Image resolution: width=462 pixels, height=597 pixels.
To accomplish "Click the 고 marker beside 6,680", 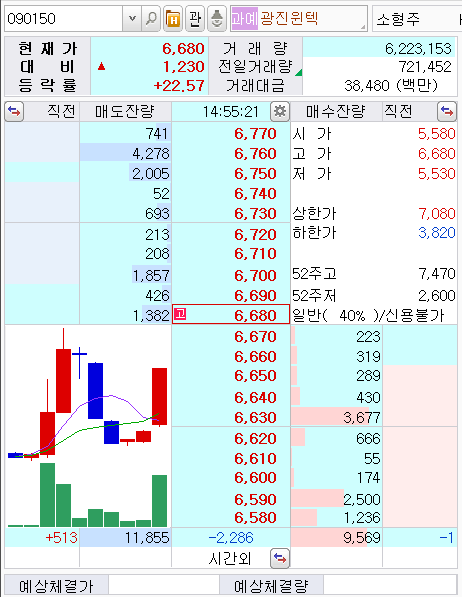I will point(180,314).
